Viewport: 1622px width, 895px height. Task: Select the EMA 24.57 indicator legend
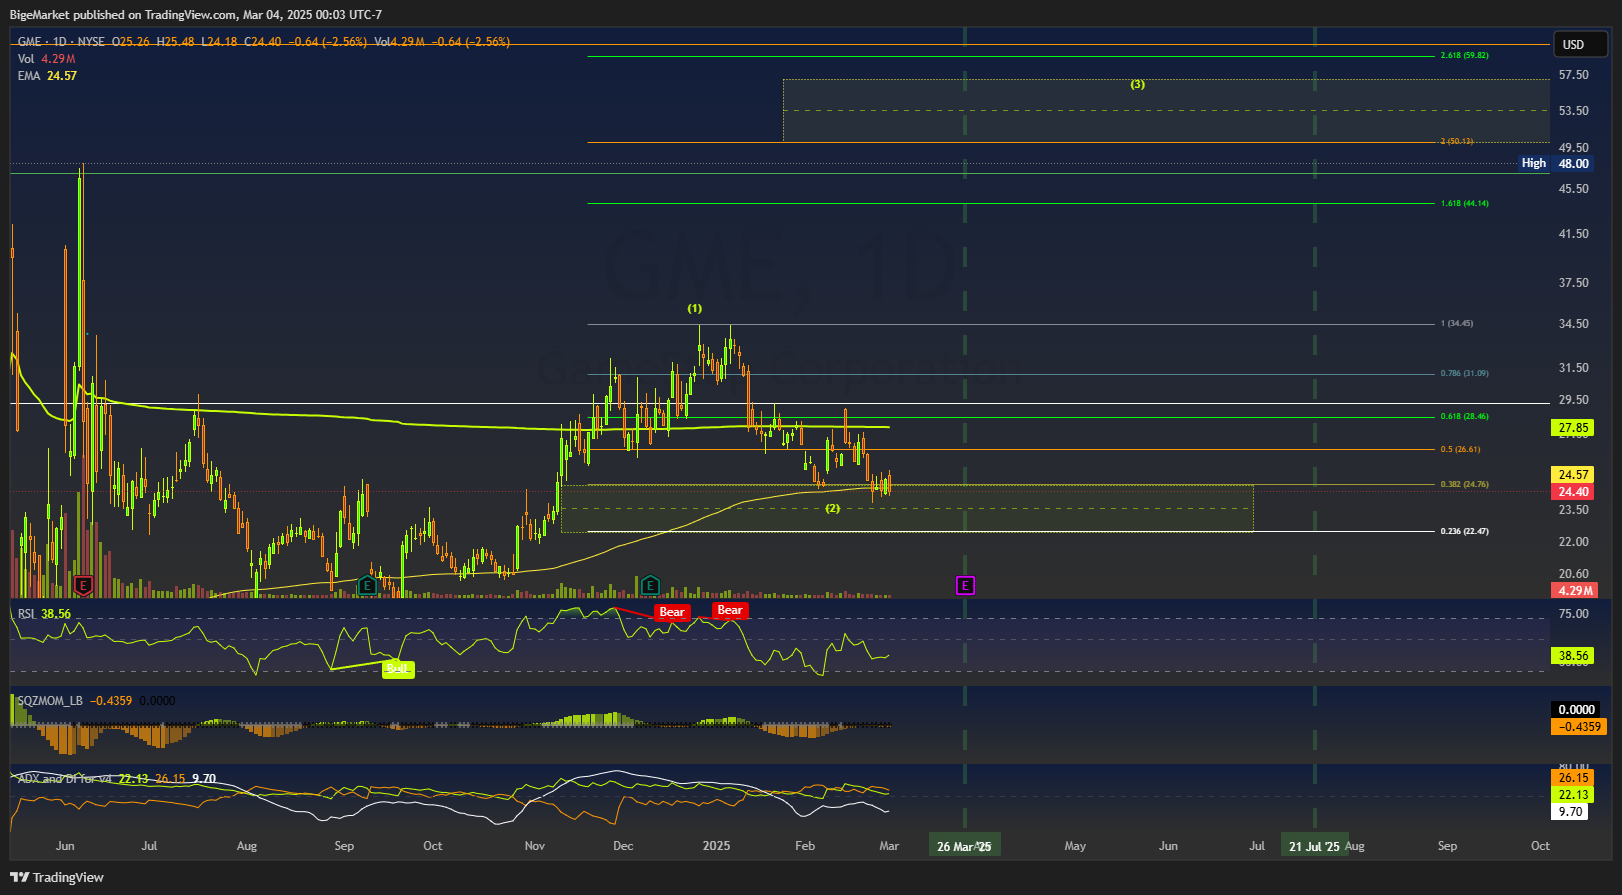click(47, 76)
